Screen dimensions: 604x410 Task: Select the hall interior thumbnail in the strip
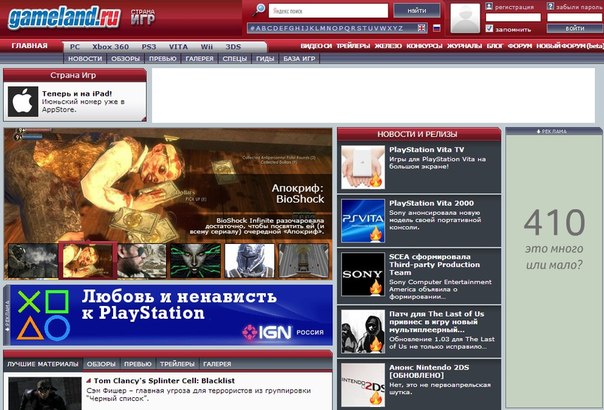tap(304, 260)
